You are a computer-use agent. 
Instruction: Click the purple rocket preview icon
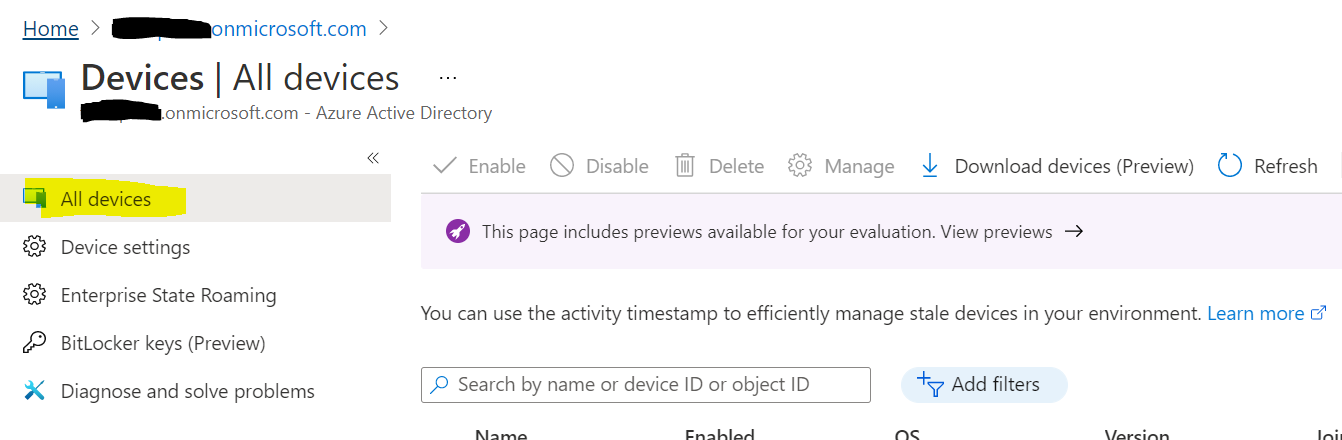click(457, 232)
